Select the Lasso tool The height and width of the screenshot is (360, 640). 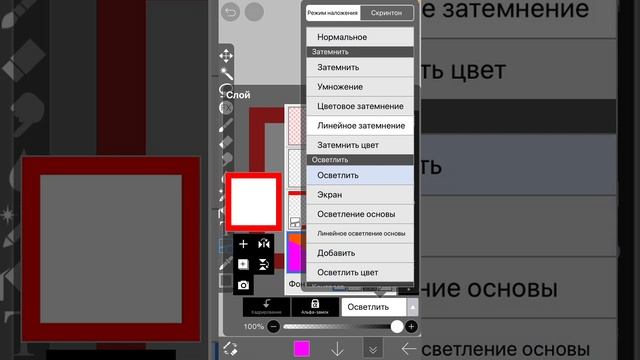tap(225, 89)
